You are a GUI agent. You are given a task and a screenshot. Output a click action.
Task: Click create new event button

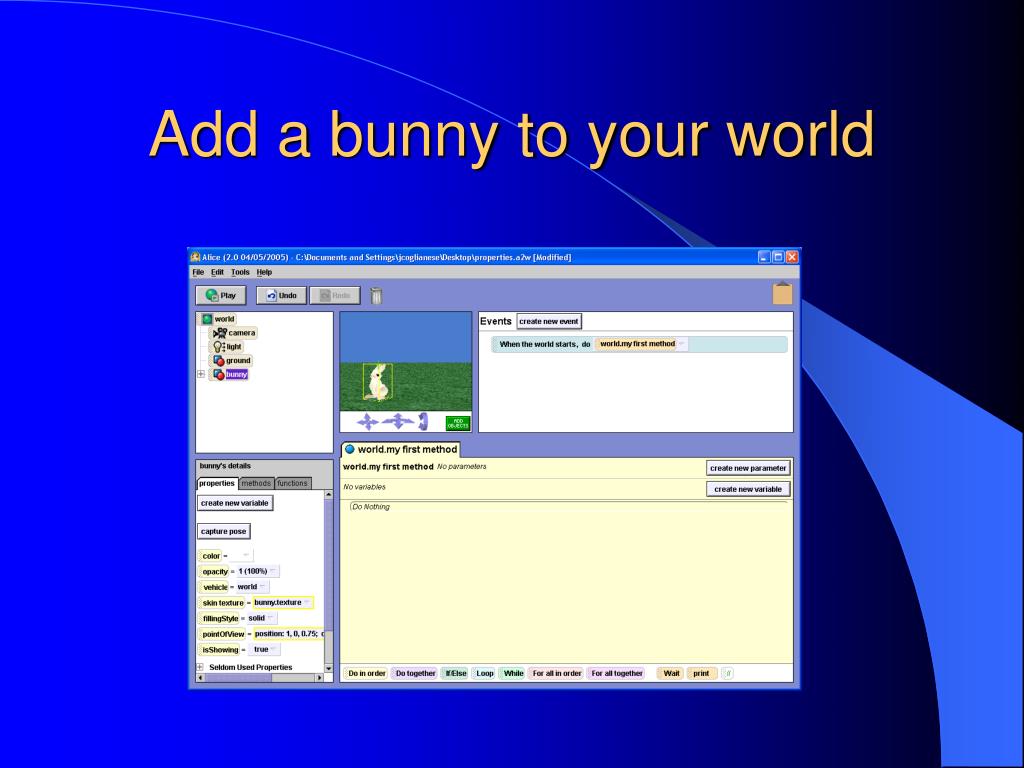click(549, 321)
